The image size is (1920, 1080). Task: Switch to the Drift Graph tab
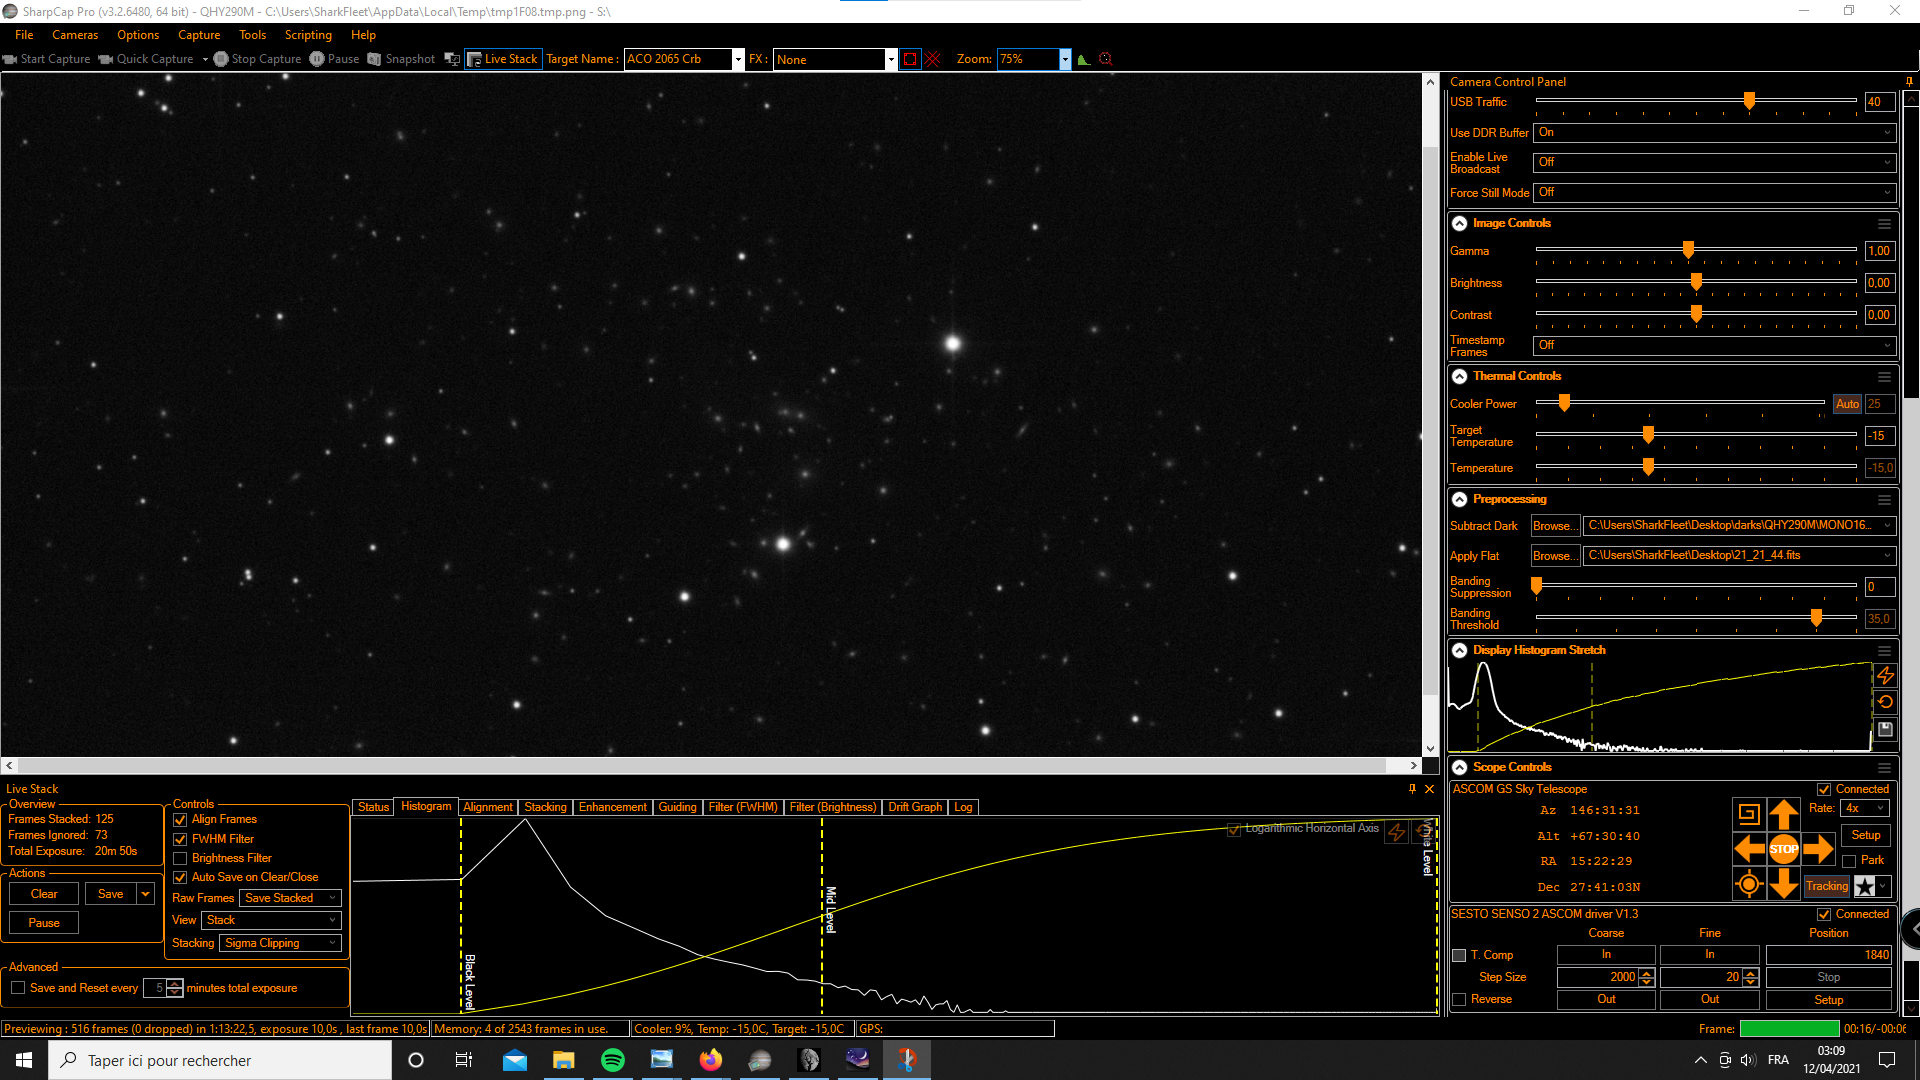pos(914,807)
